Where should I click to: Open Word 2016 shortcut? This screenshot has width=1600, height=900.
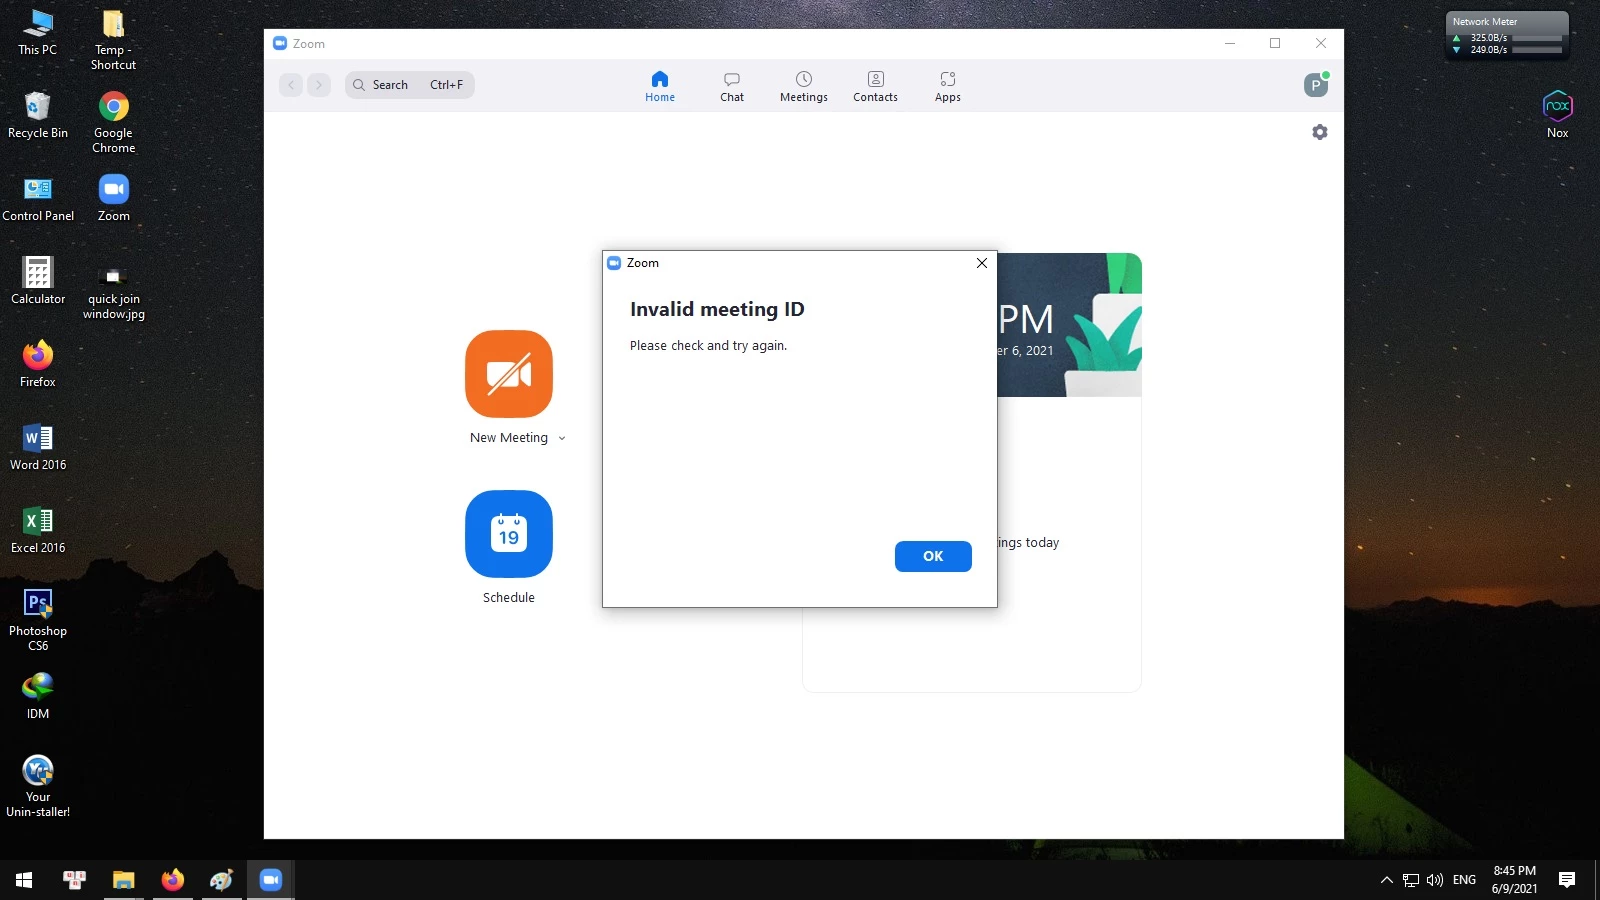[38, 447]
